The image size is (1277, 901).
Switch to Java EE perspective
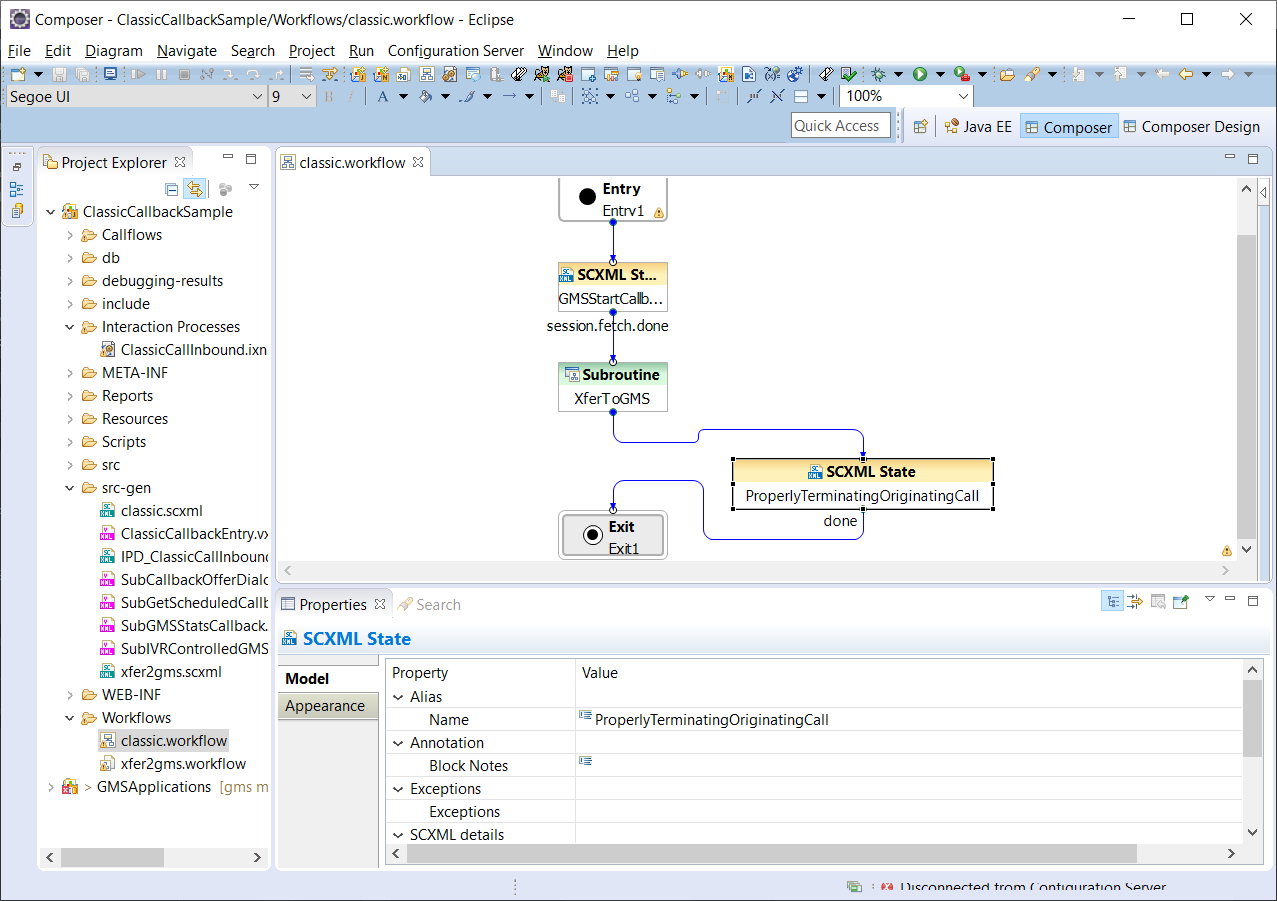(978, 127)
